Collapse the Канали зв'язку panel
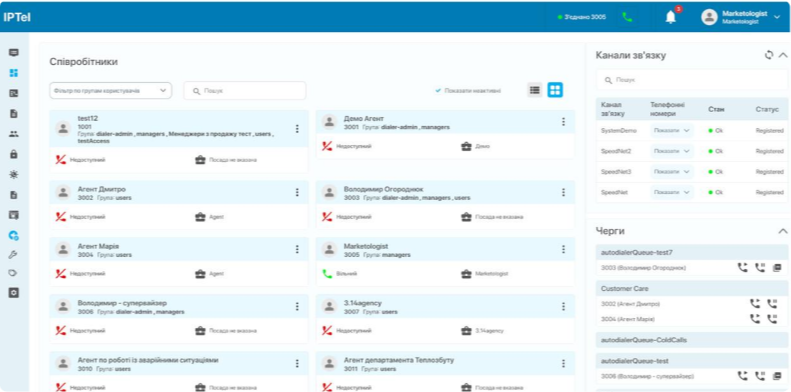Screen dimensions: 791x392 783,55
